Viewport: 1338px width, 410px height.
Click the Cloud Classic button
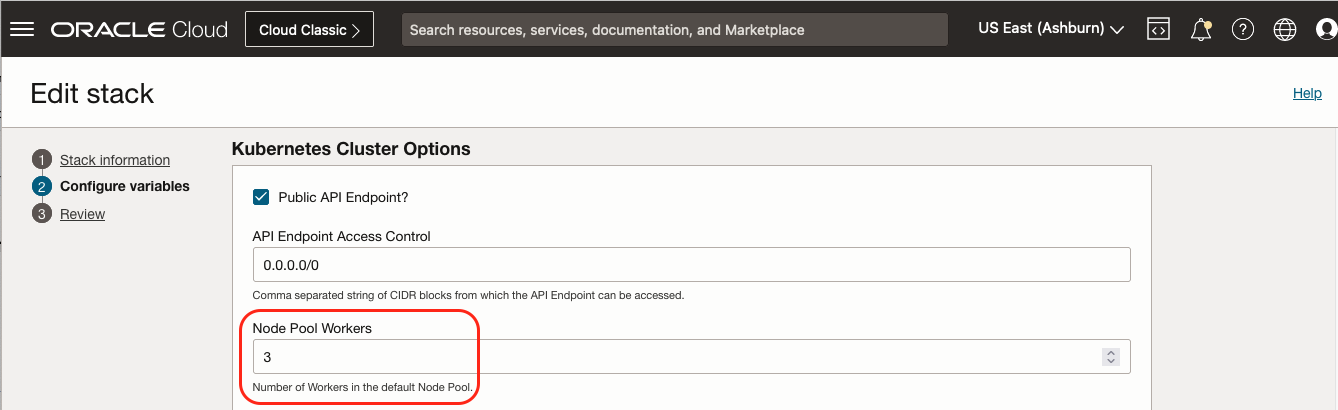coord(309,29)
